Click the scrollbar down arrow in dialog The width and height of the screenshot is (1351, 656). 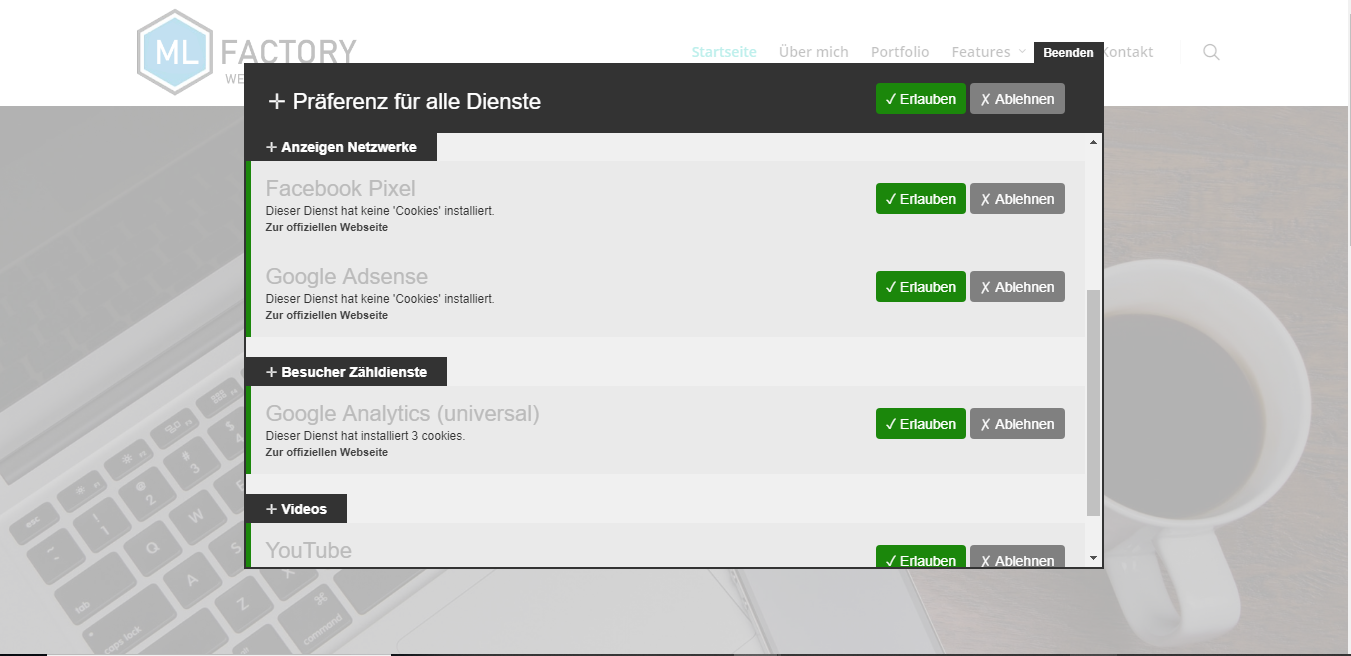pos(1093,558)
